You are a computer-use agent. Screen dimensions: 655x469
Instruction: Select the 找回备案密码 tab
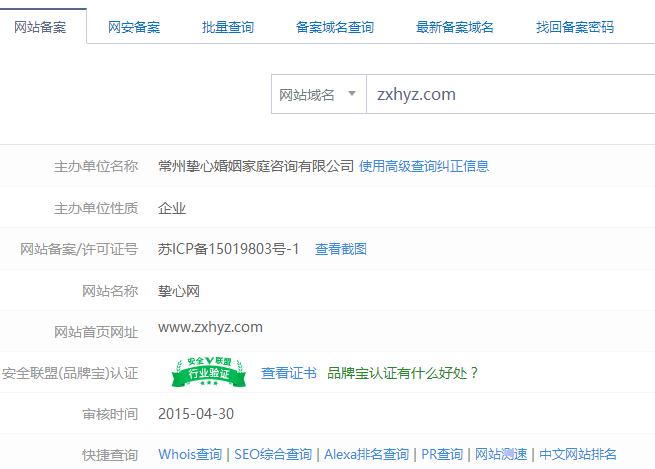pos(575,27)
